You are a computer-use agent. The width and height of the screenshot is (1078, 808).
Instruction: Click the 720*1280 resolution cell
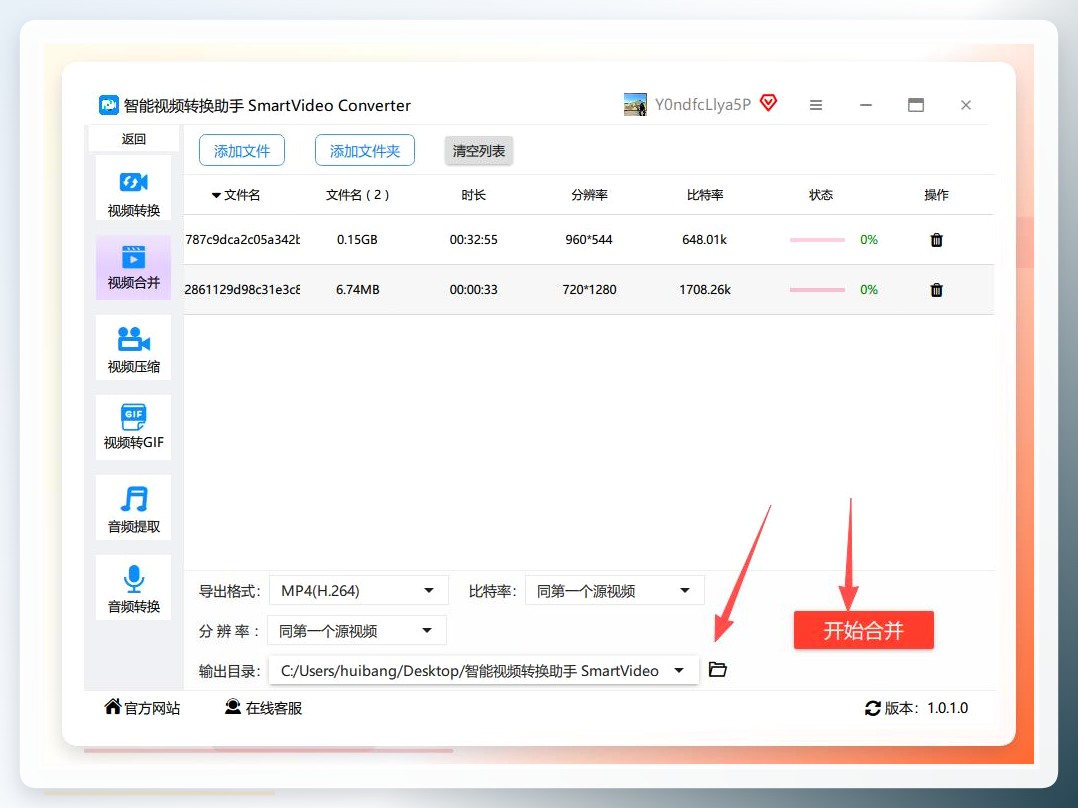pos(589,290)
